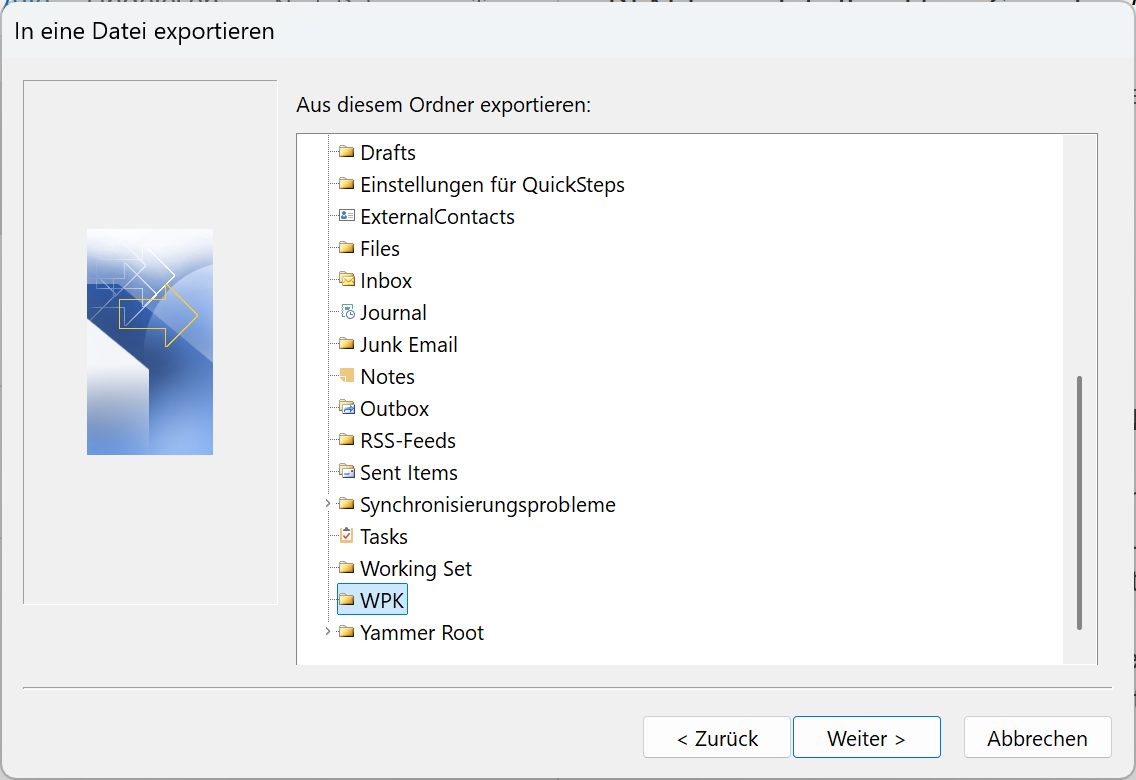Select the Synchronisierungsprobleme label
The image size is (1136, 780).
488,505
